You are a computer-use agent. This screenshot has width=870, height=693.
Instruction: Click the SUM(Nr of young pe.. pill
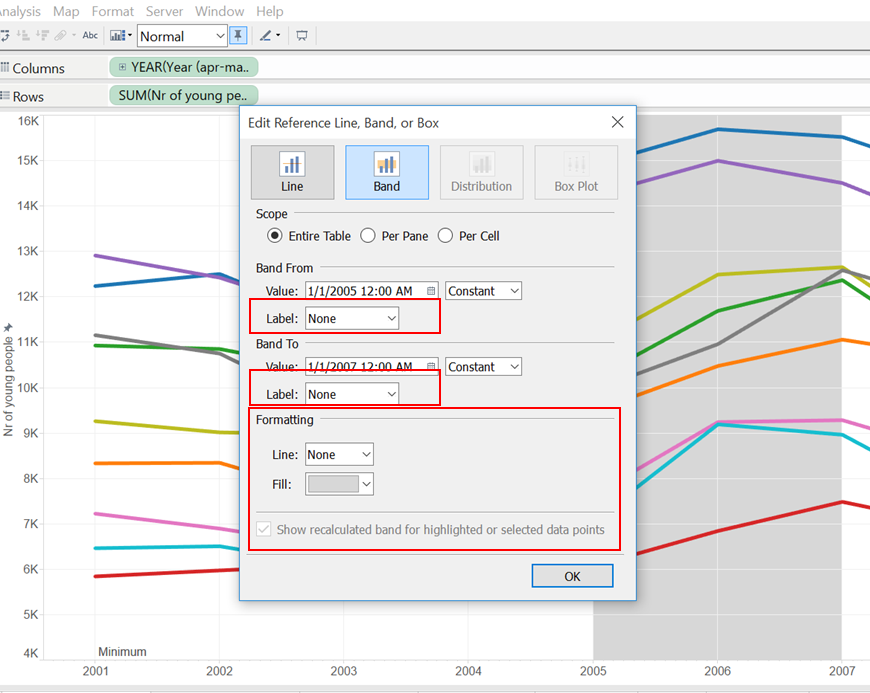(x=184, y=95)
